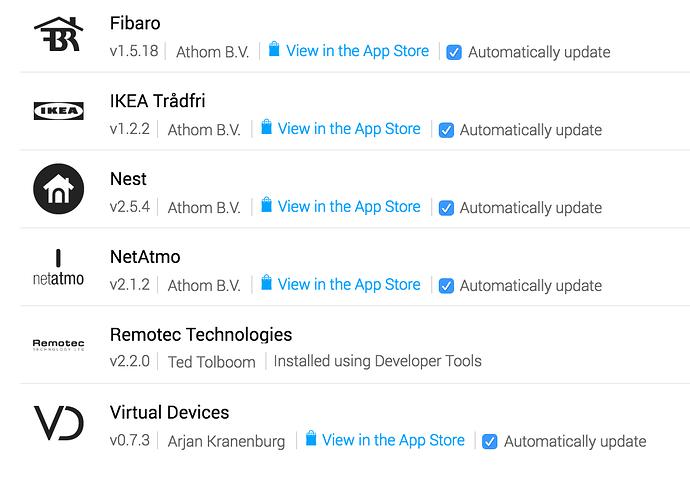
Task: Click shopping bag icon in Nest row
Action: [x=267, y=206]
